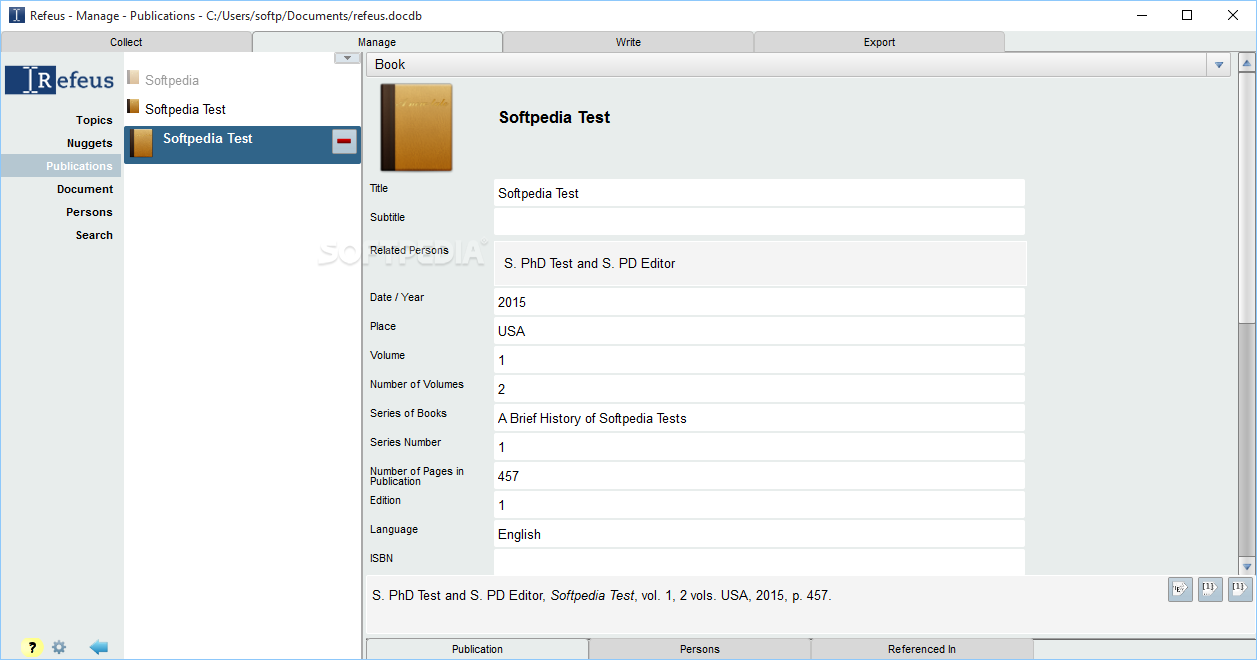This screenshot has height=660, width=1257.
Task: Click the Language field showing English
Action: 759,534
